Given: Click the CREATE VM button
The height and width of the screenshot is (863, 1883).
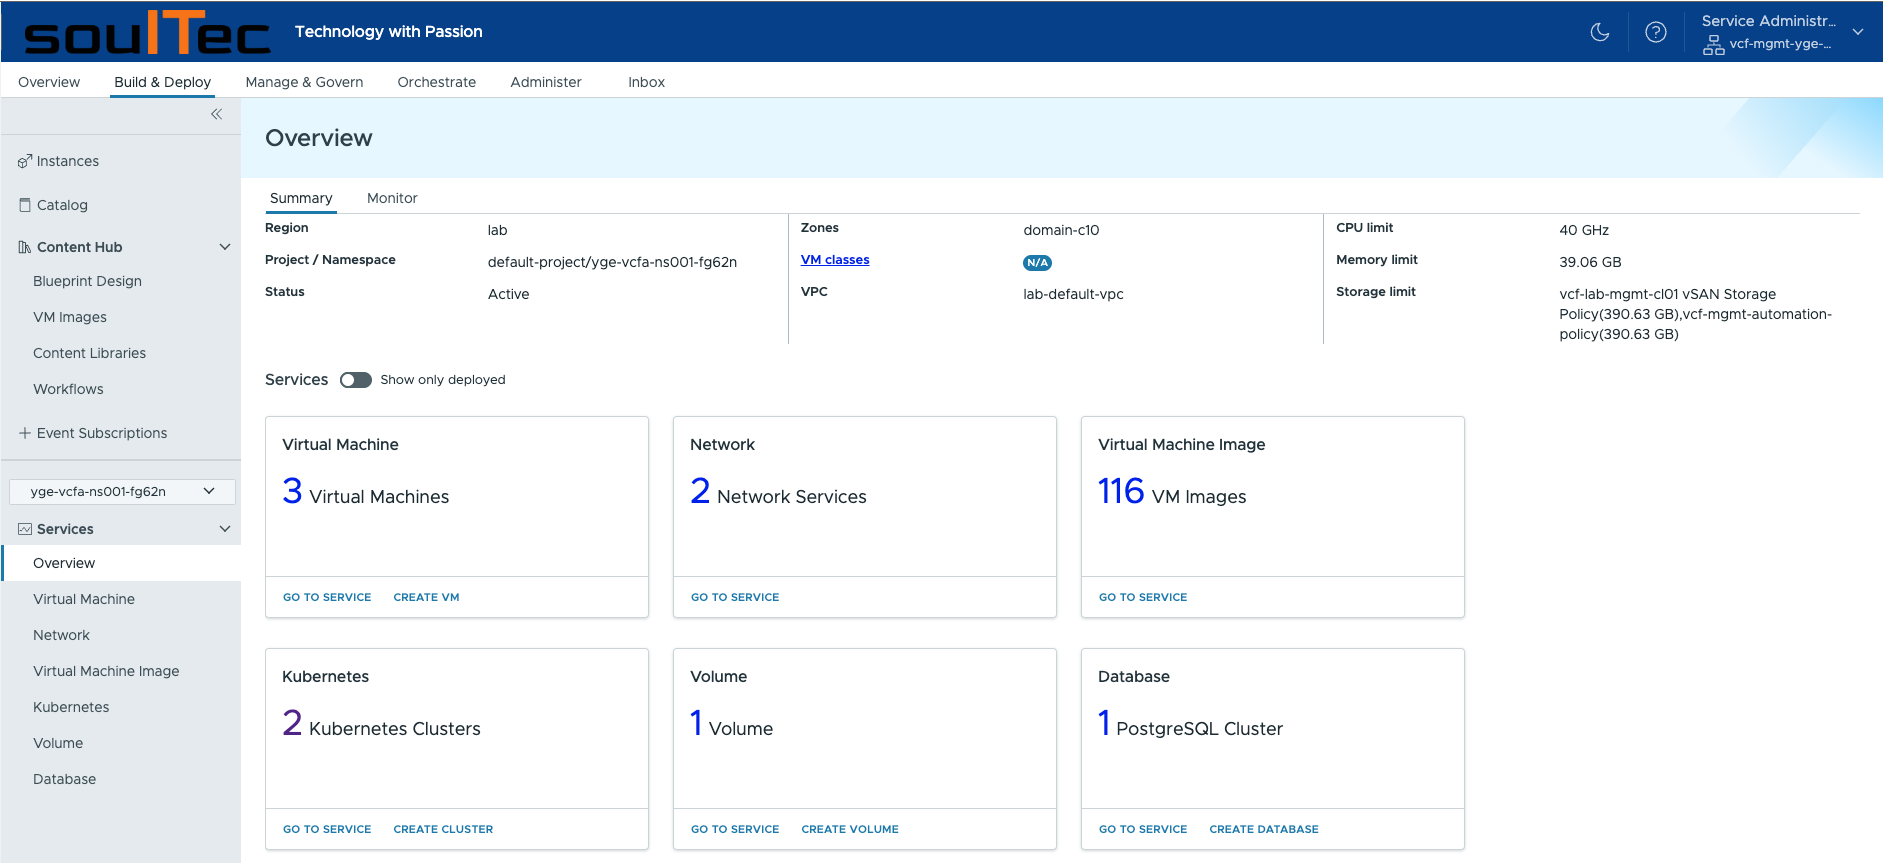Looking at the screenshot, I should [x=426, y=597].
